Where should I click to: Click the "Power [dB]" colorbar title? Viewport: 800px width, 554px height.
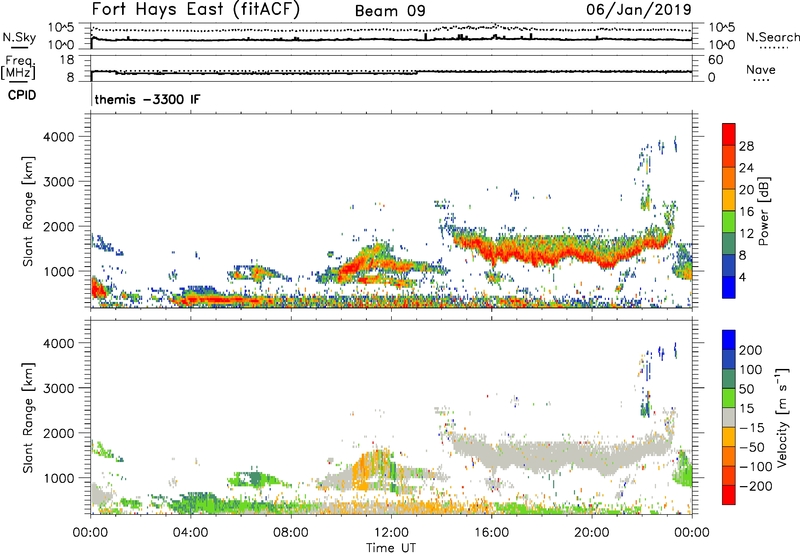click(x=764, y=211)
